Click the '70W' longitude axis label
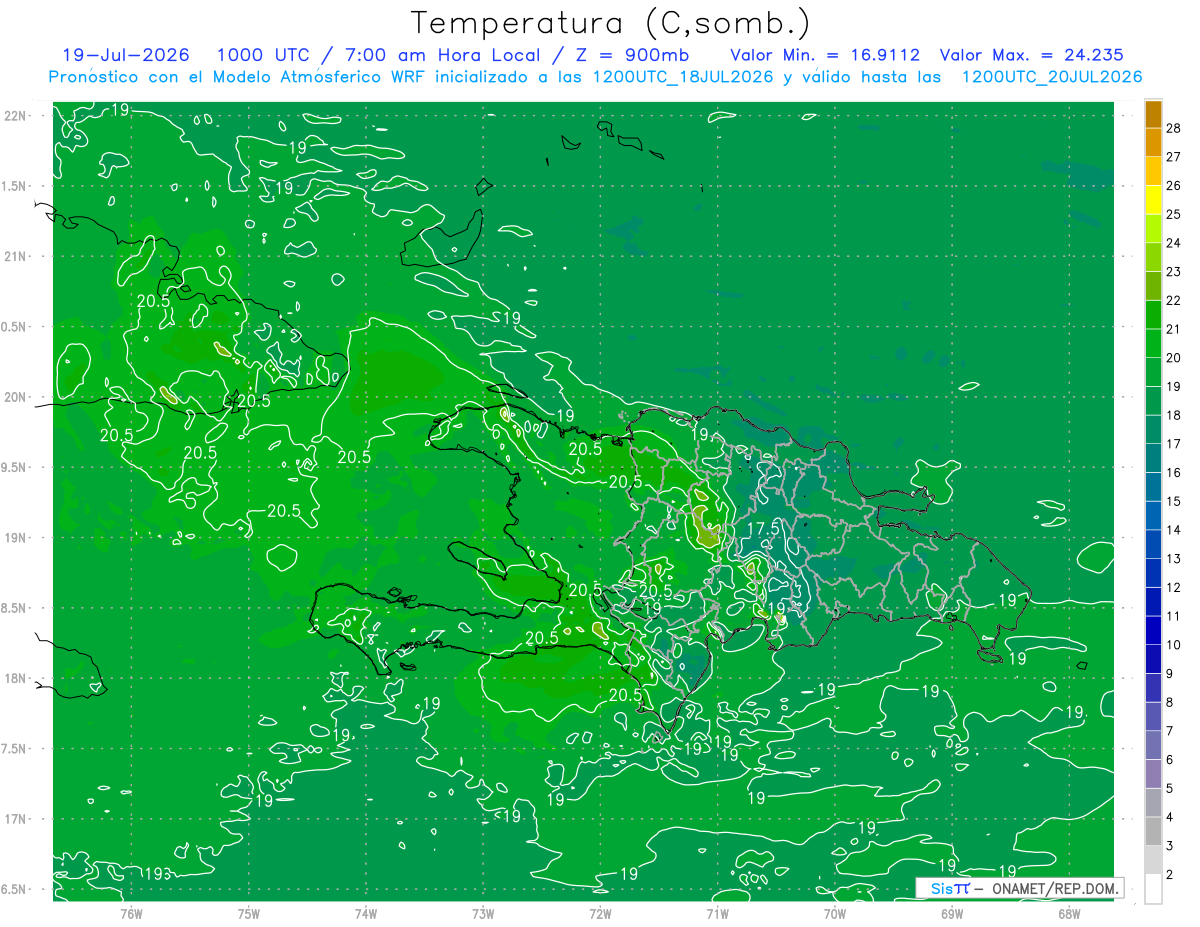This screenshot has width=1200, height=927. click(835, 913)
